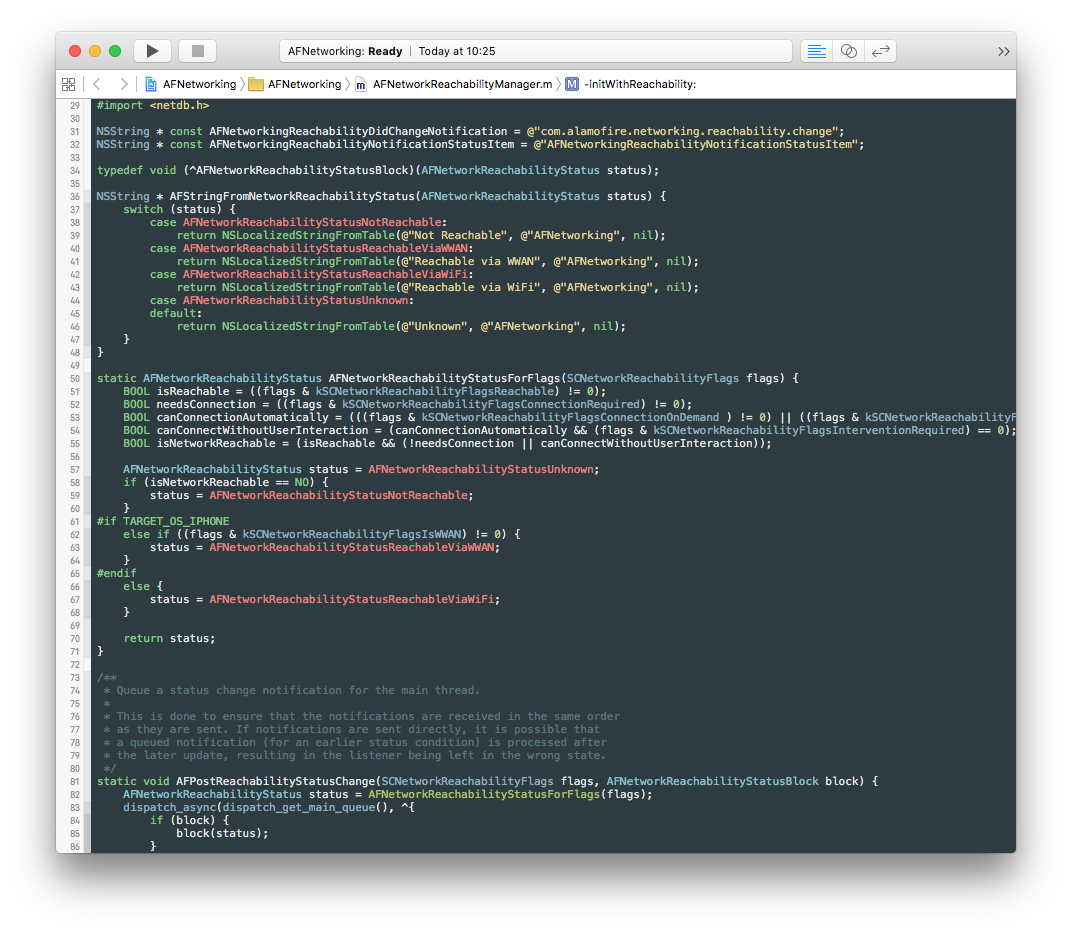Click AFPostReachabilityStatusChange function name

(276, 781)
